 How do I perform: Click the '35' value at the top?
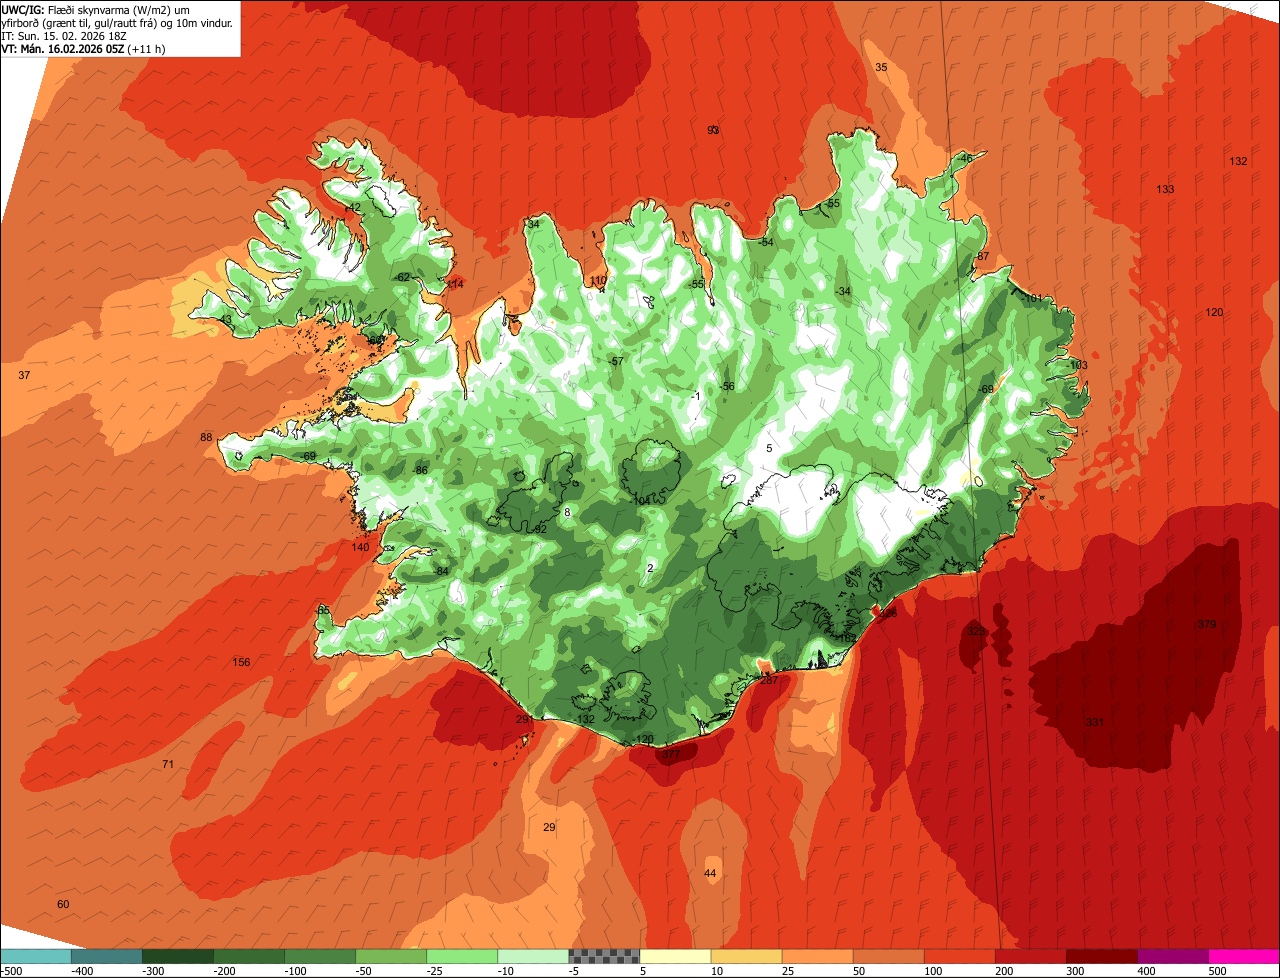[x=881, y=67]
